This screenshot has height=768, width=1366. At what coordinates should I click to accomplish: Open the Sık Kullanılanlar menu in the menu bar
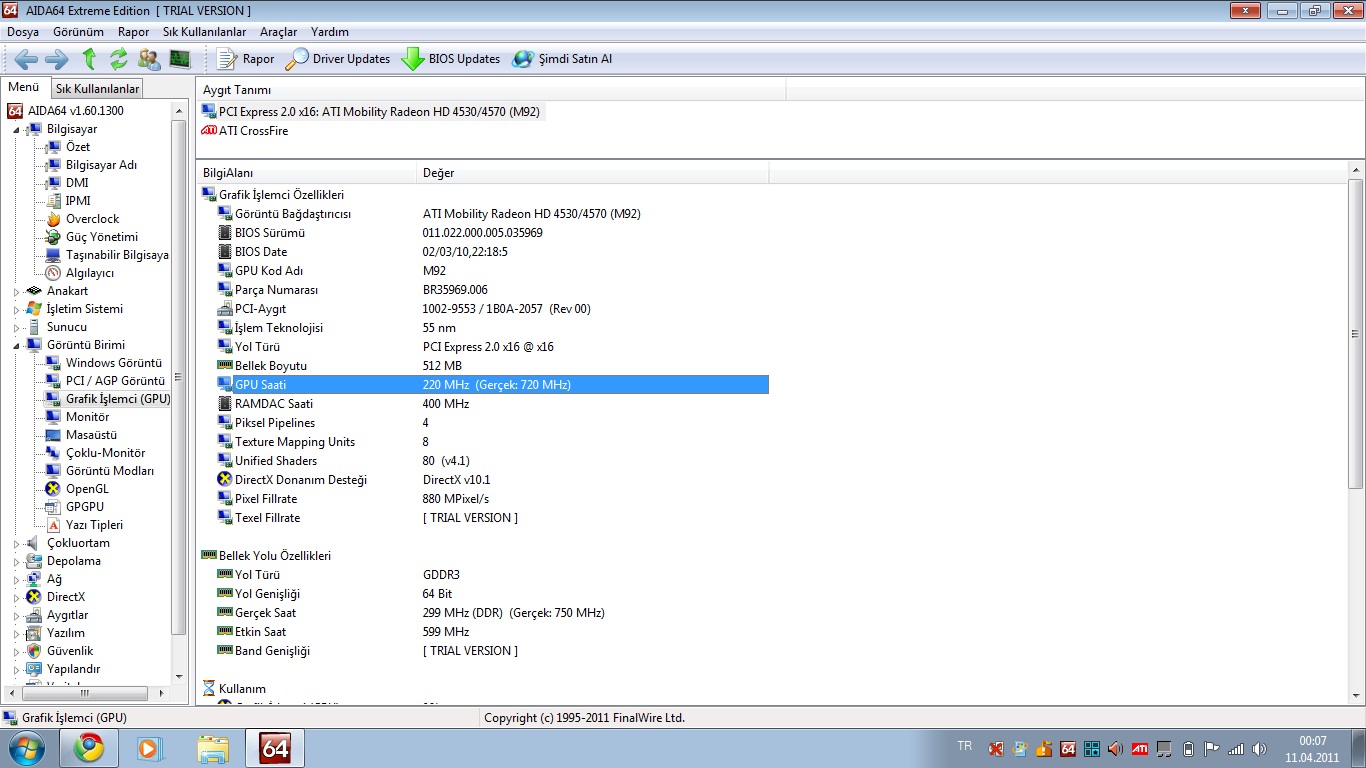(x=204, y=32)
